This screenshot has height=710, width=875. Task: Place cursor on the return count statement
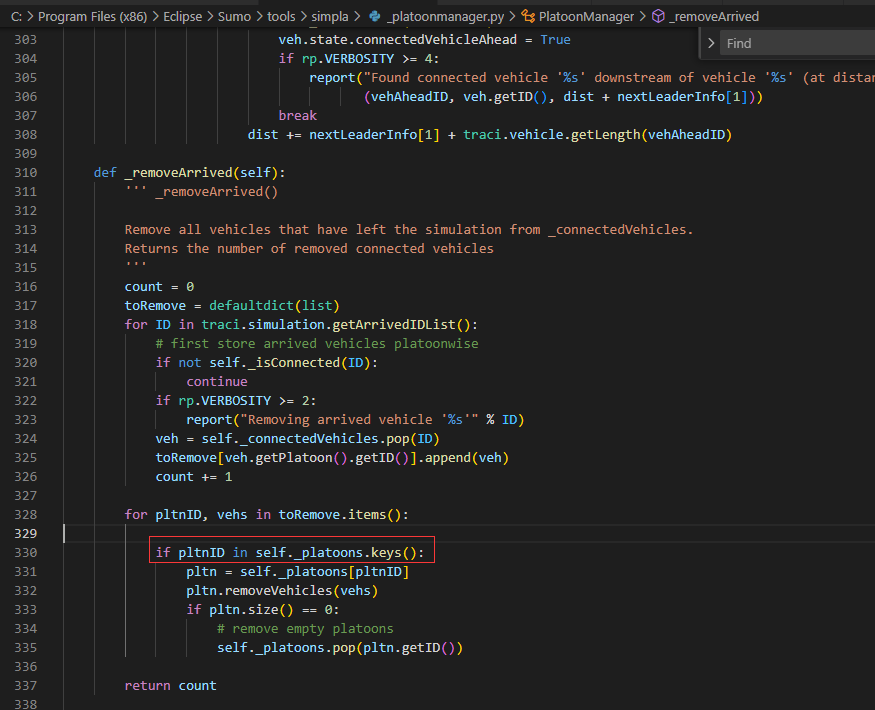tap(170, 685)
